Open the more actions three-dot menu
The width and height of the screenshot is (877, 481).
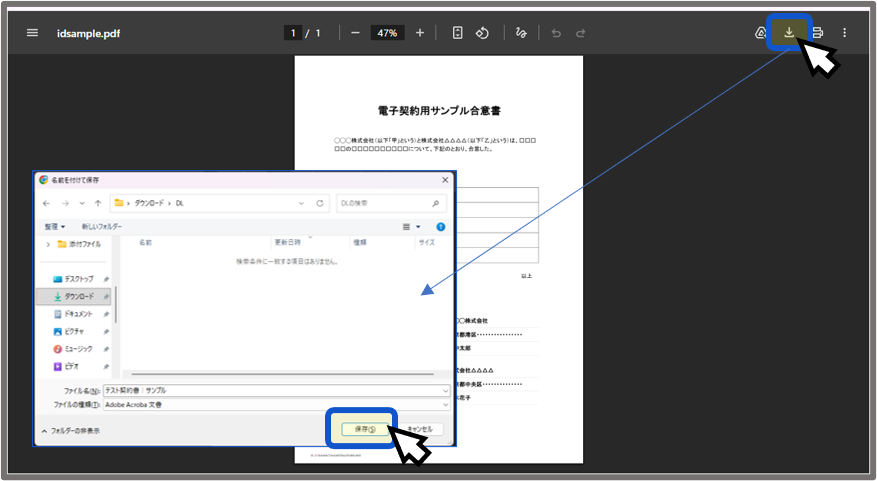click(x=844, y=33)
